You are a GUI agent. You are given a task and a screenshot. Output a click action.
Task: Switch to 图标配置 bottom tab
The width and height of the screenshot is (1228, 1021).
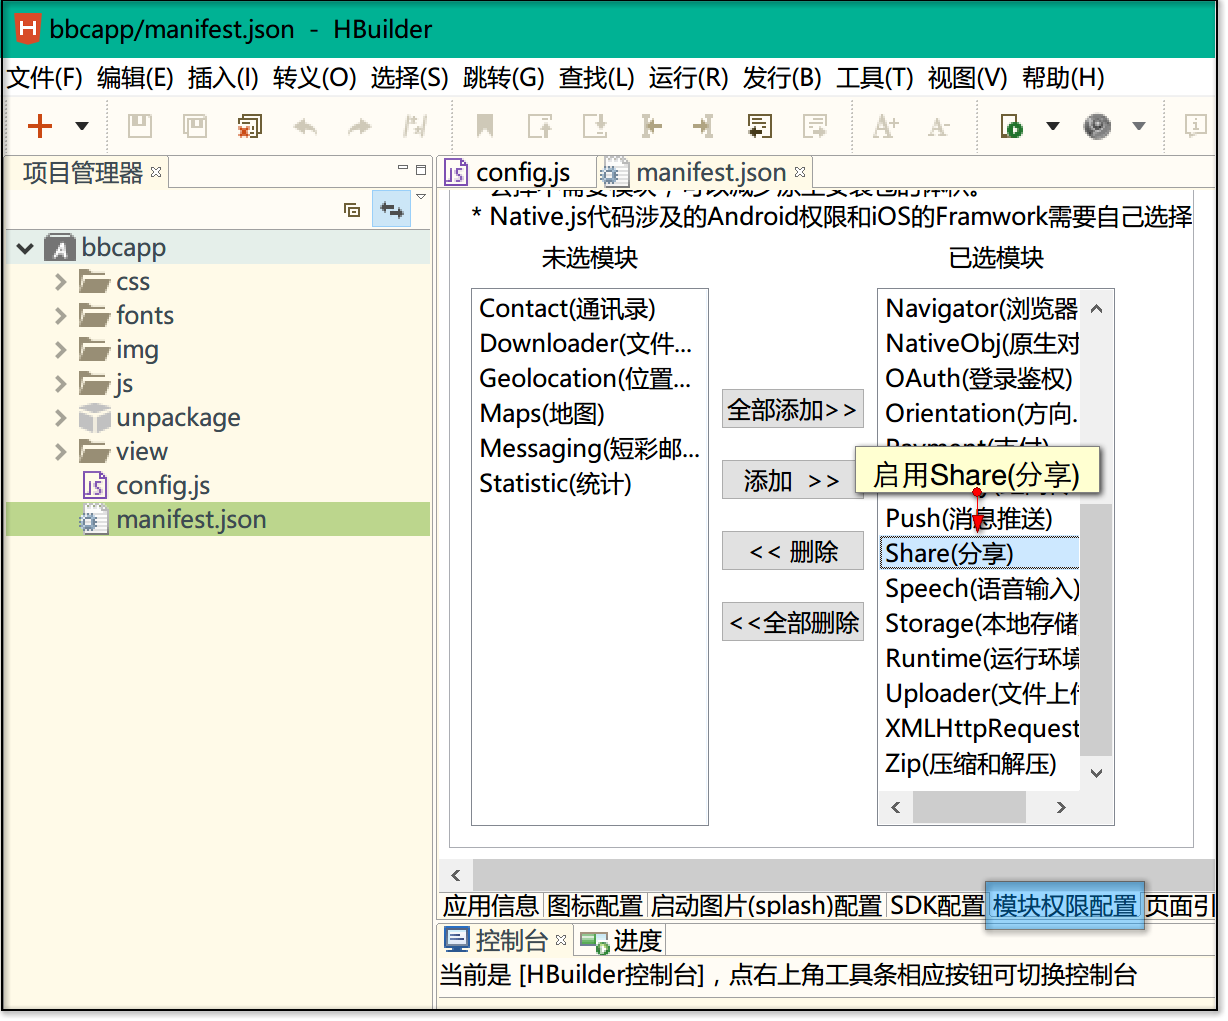click(x=595, y=906)
